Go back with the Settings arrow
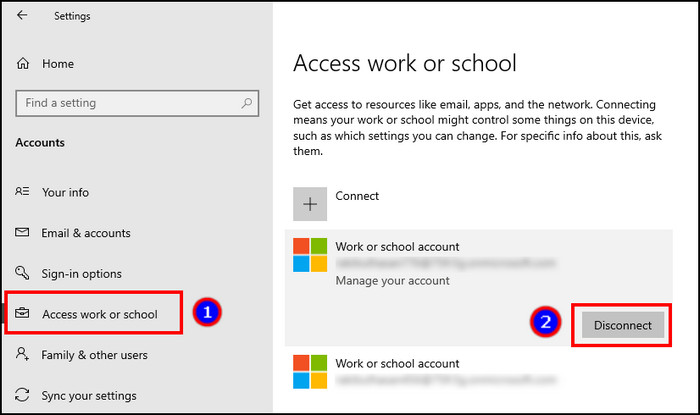The height and width of the screenshot is (415, 700). point(22,15)
